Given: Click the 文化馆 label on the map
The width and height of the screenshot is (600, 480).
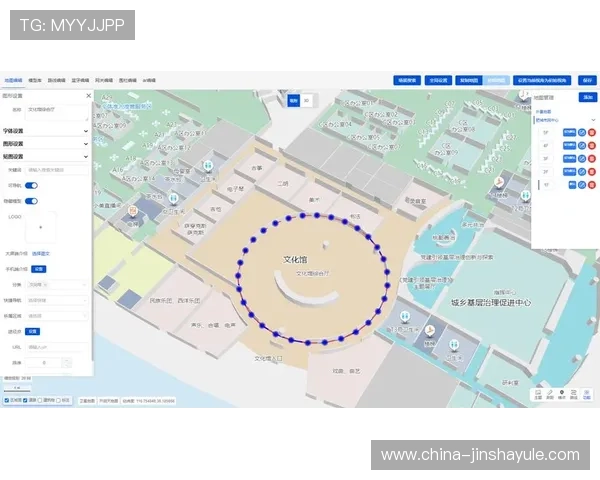Looking at the screenshot, I should tap(295, 260).
